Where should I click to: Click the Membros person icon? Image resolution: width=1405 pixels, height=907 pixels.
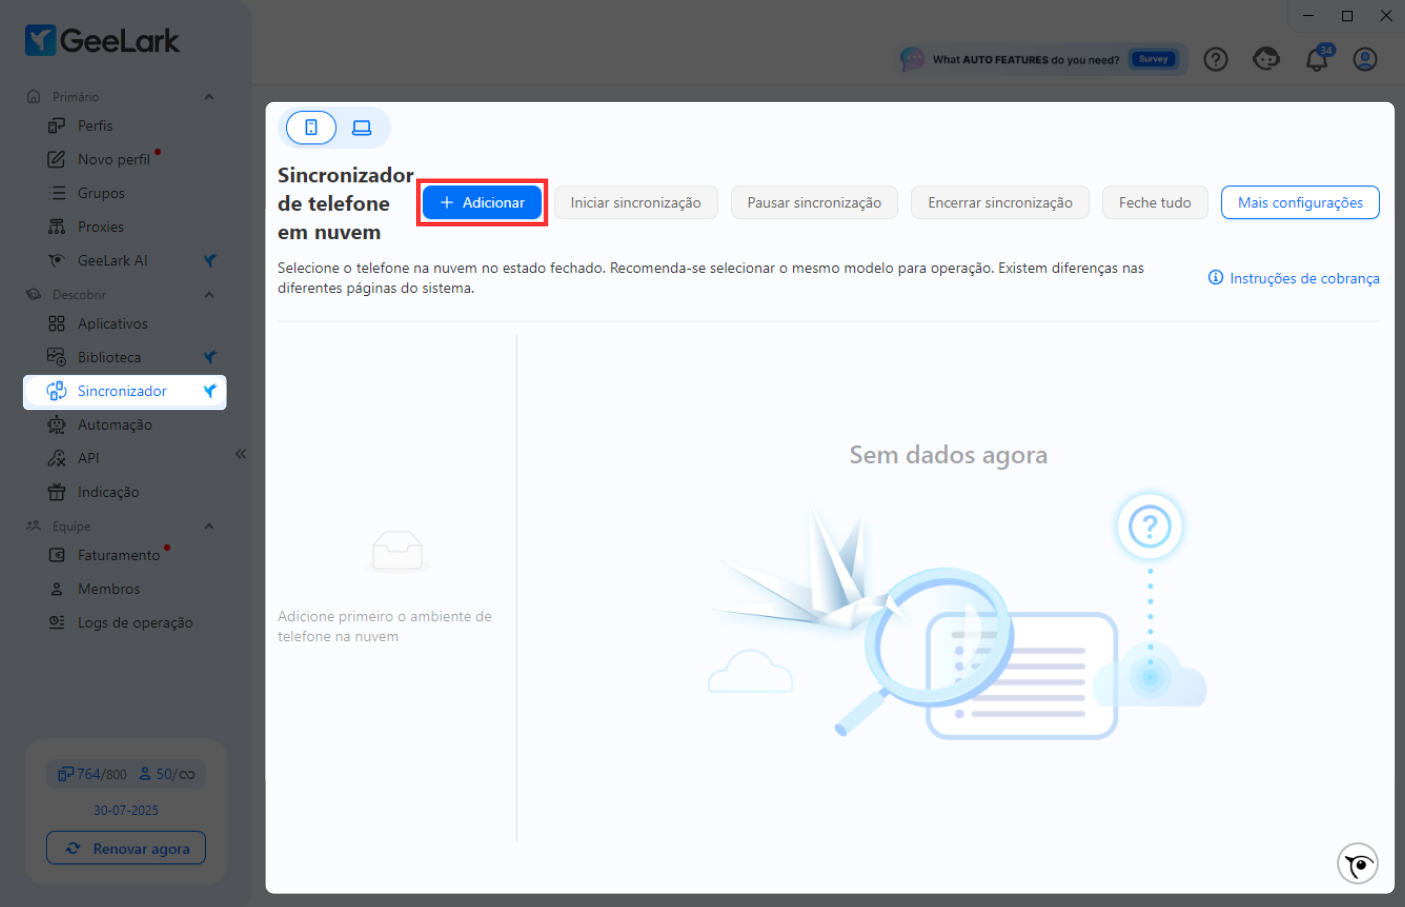(x=57, y=589)
